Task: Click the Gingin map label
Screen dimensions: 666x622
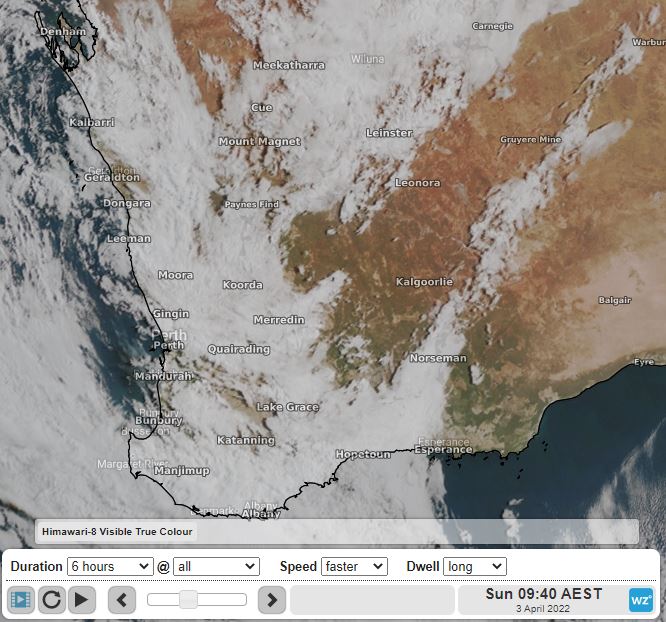Action: [171, 314]
